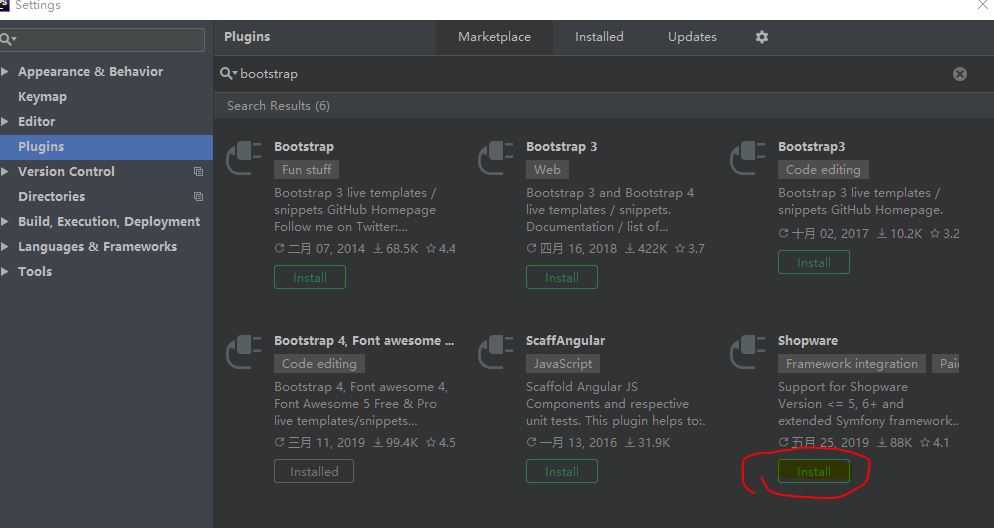Expand the Version Control section
The image size is (994, 528).
(x=4, y=172)
